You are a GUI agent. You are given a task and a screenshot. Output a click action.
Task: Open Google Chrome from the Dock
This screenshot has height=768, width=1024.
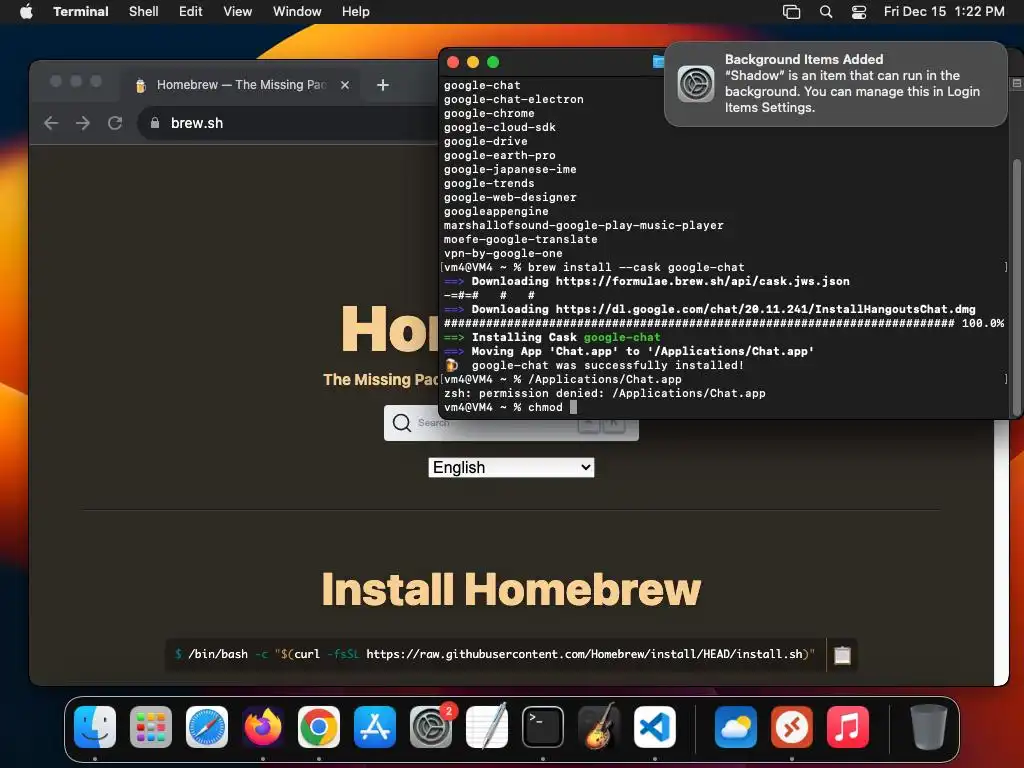coord(319,727)
